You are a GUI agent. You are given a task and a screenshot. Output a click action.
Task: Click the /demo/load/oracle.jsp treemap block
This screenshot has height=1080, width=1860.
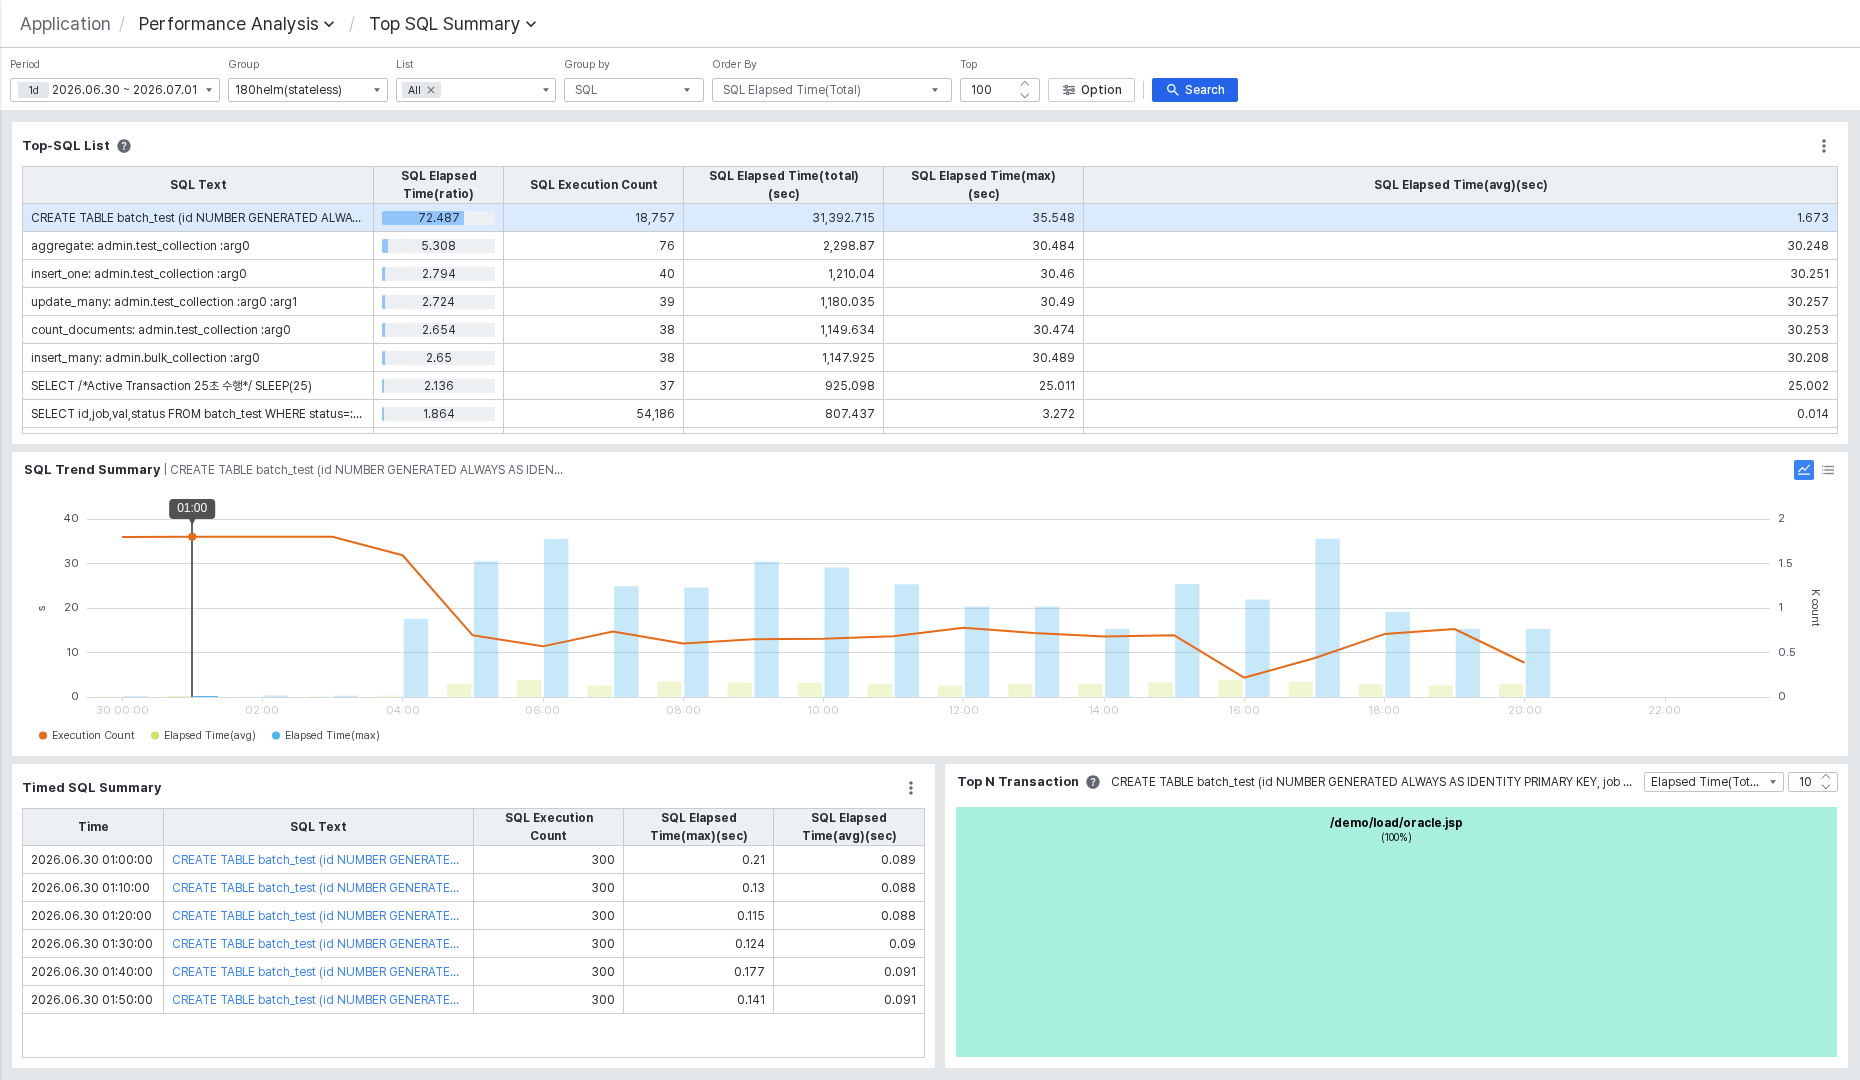tap(1396, 932)
